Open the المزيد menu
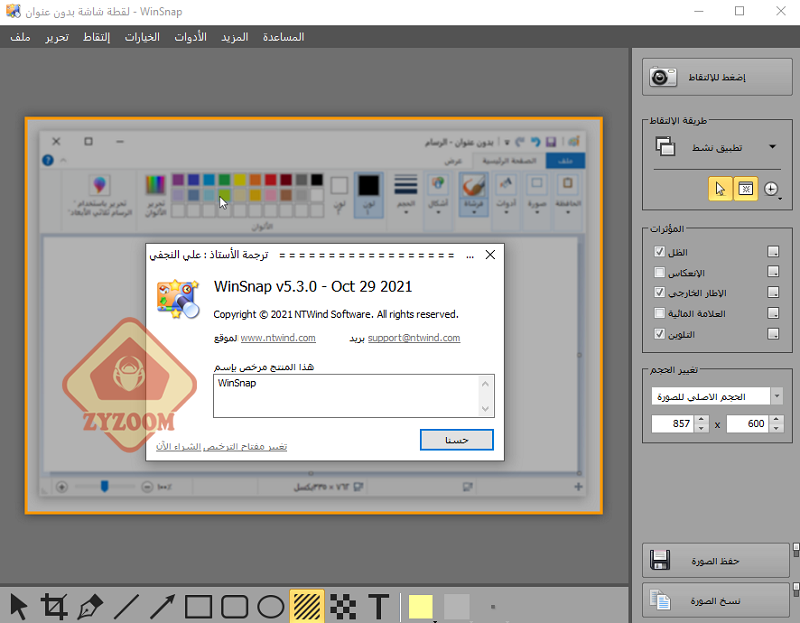Image resolution: width=800 pixels, height=623 pixels. click(x=235, y=37)
